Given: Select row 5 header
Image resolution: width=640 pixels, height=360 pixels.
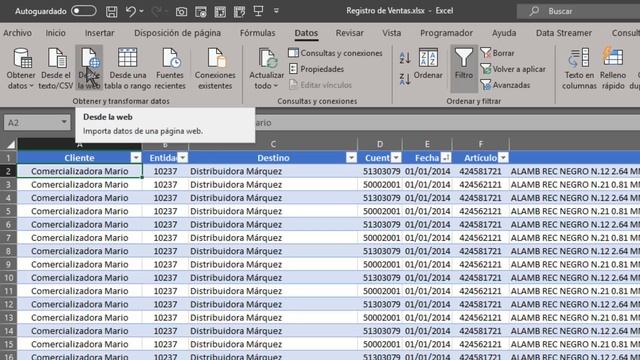Looking at the screenshot, I should tap(8, 211).
